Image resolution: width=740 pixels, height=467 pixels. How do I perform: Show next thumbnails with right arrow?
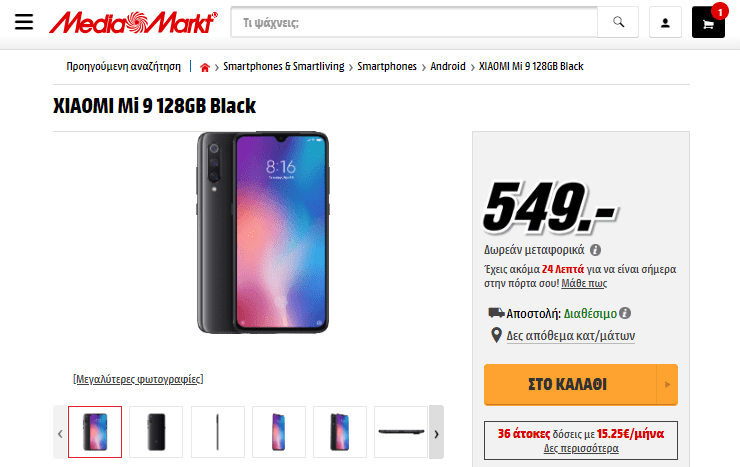click(436, 432)
